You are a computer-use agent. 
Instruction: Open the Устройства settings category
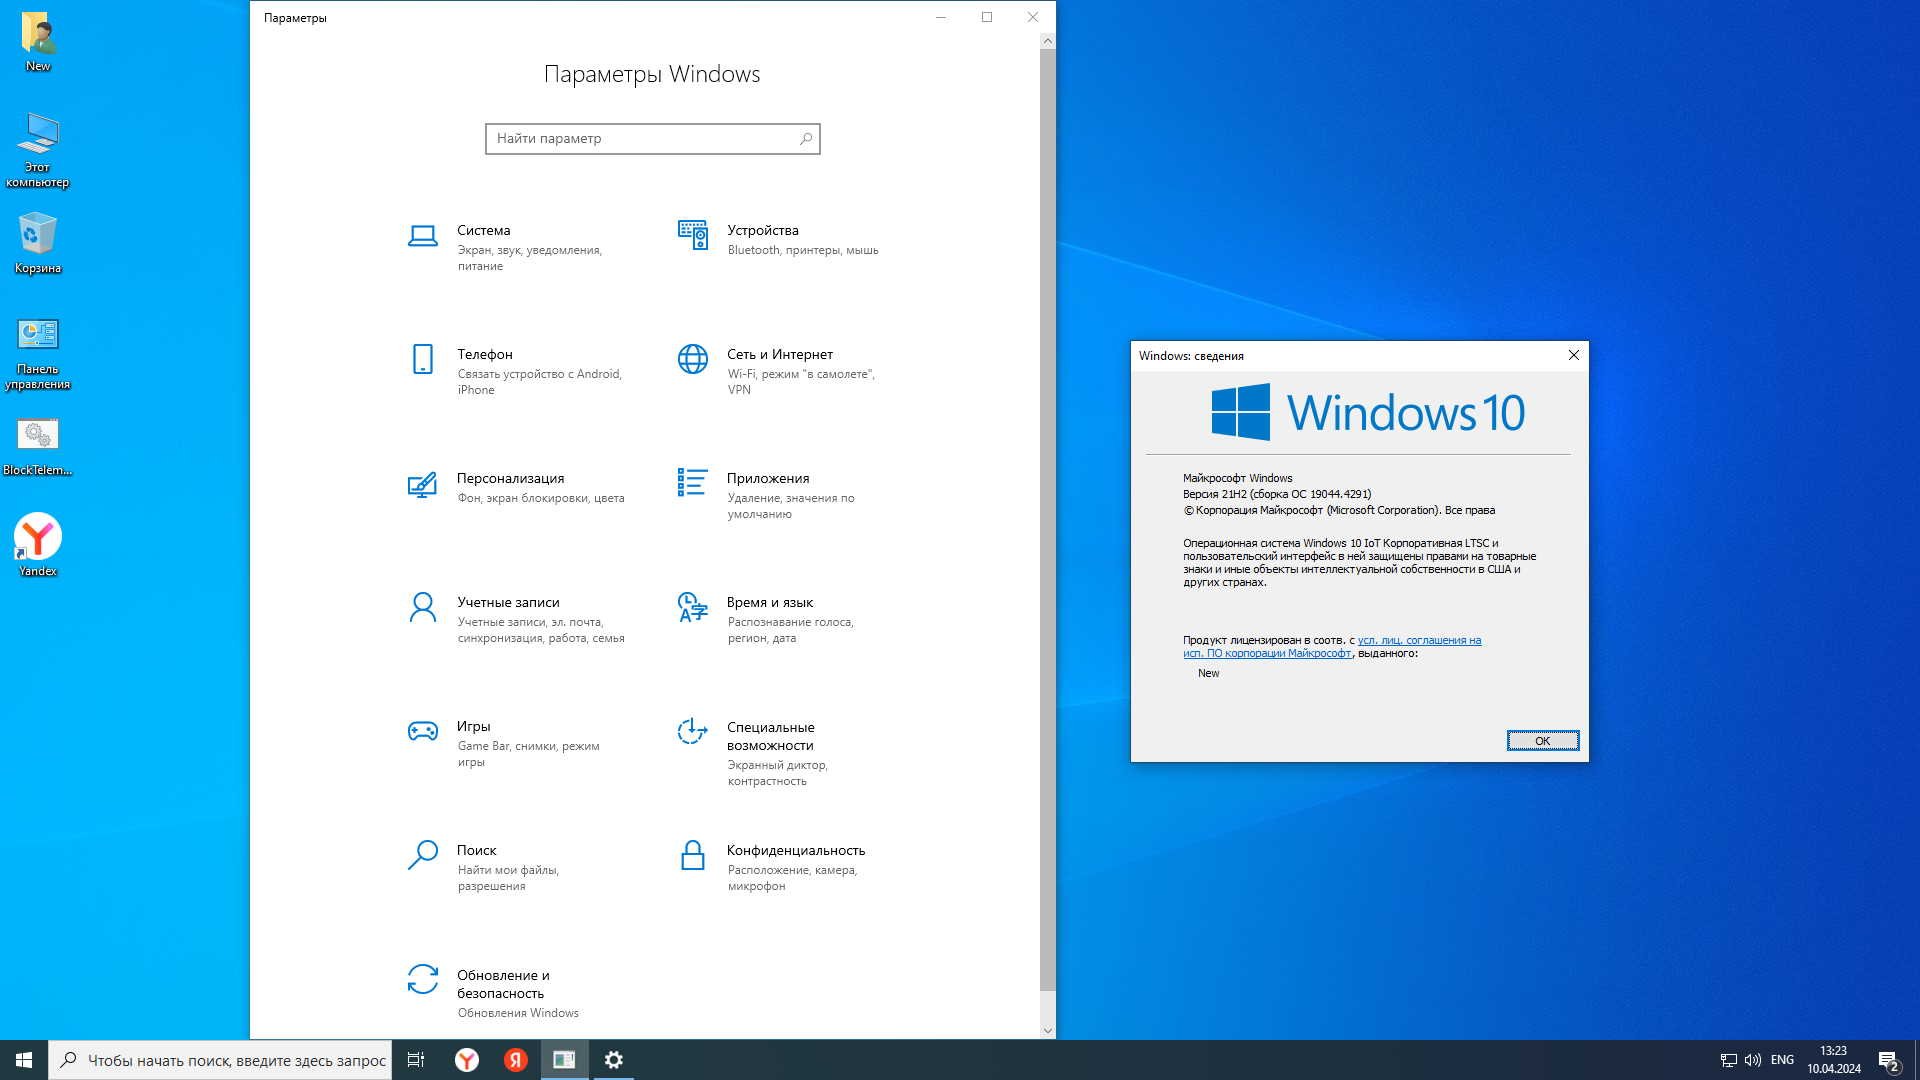762,231
